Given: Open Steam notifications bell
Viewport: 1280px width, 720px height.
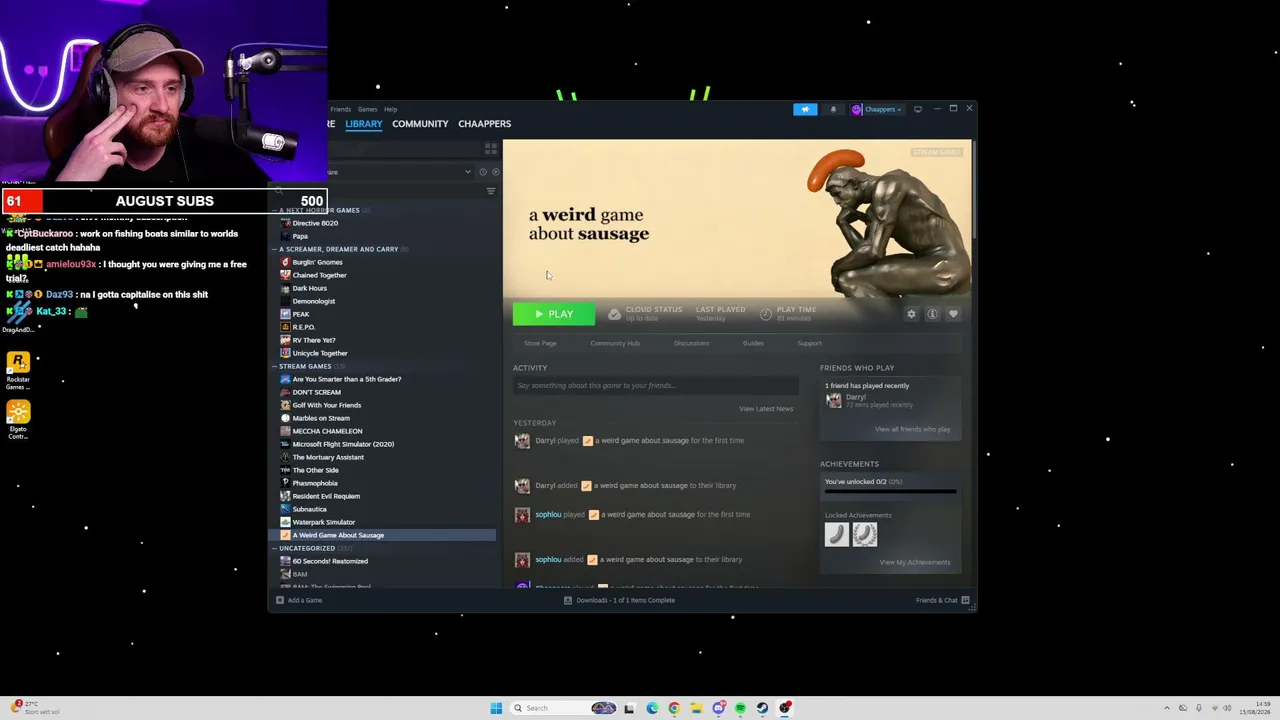Looking at the screenshot, I should pyautogui.click(x=833, y=109).
